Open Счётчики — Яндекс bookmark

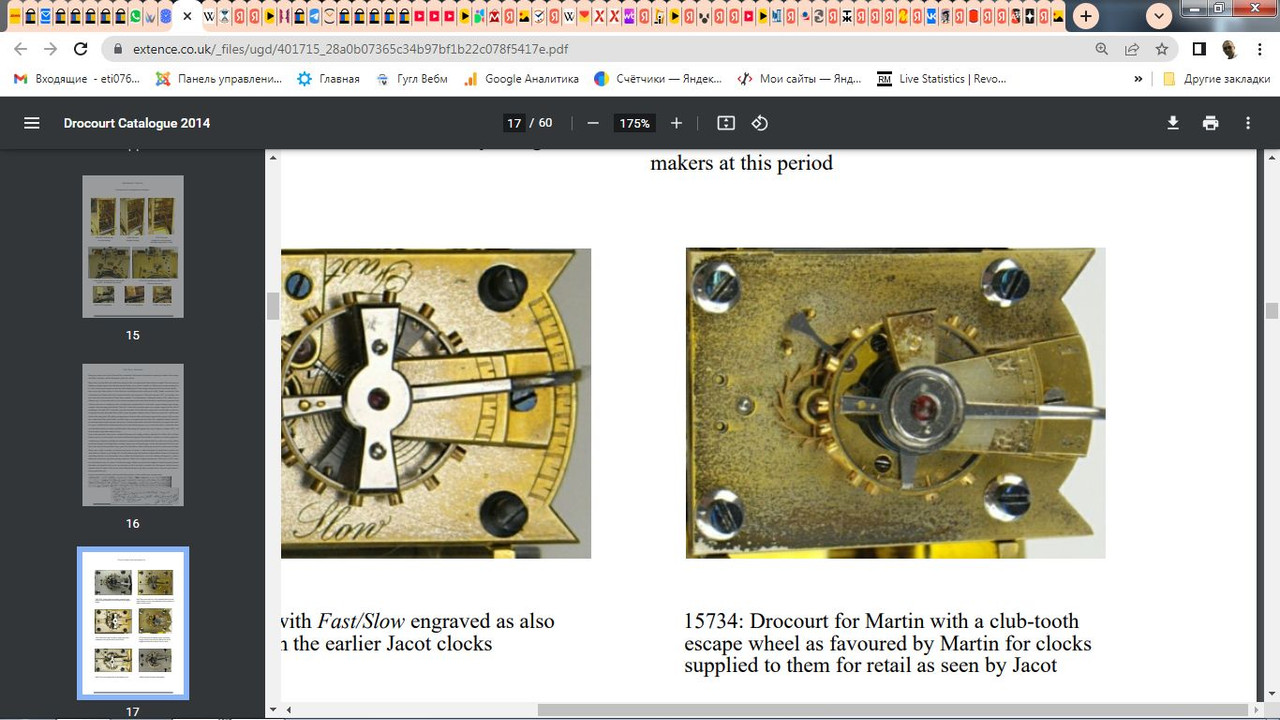point(657,79)
